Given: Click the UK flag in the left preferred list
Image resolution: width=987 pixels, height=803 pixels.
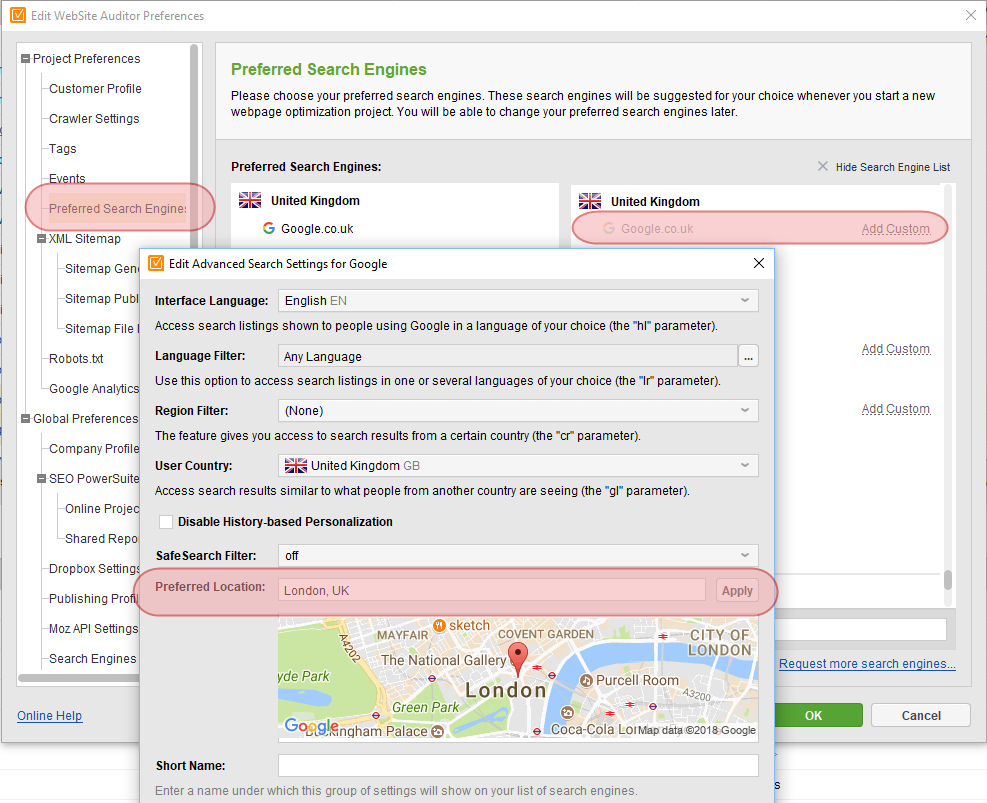Looking at the screenshot, I should (x=250, y=200).
